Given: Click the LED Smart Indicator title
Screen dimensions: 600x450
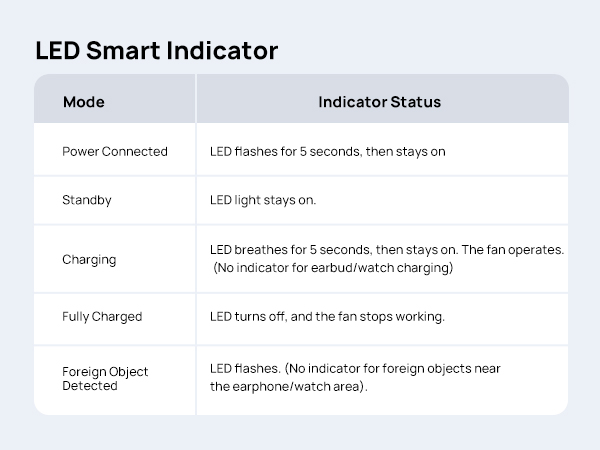Looking at the screenshot, I should [x=157, y=51].
